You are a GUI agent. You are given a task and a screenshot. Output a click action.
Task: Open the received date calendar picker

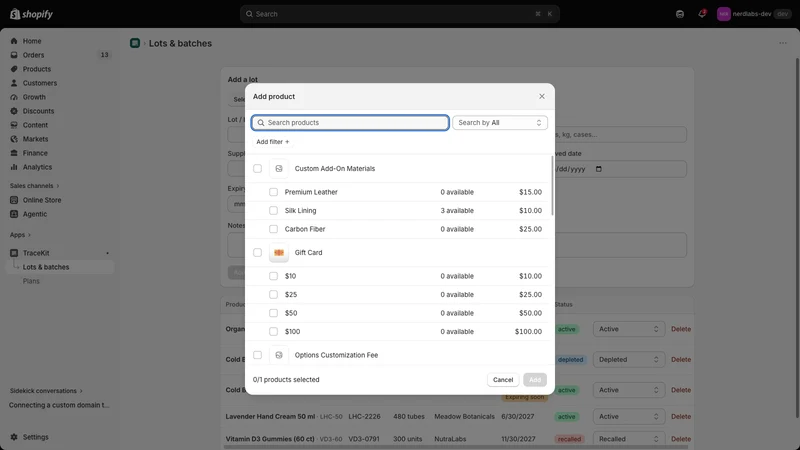pyautogui.click(x=599, y=169)
